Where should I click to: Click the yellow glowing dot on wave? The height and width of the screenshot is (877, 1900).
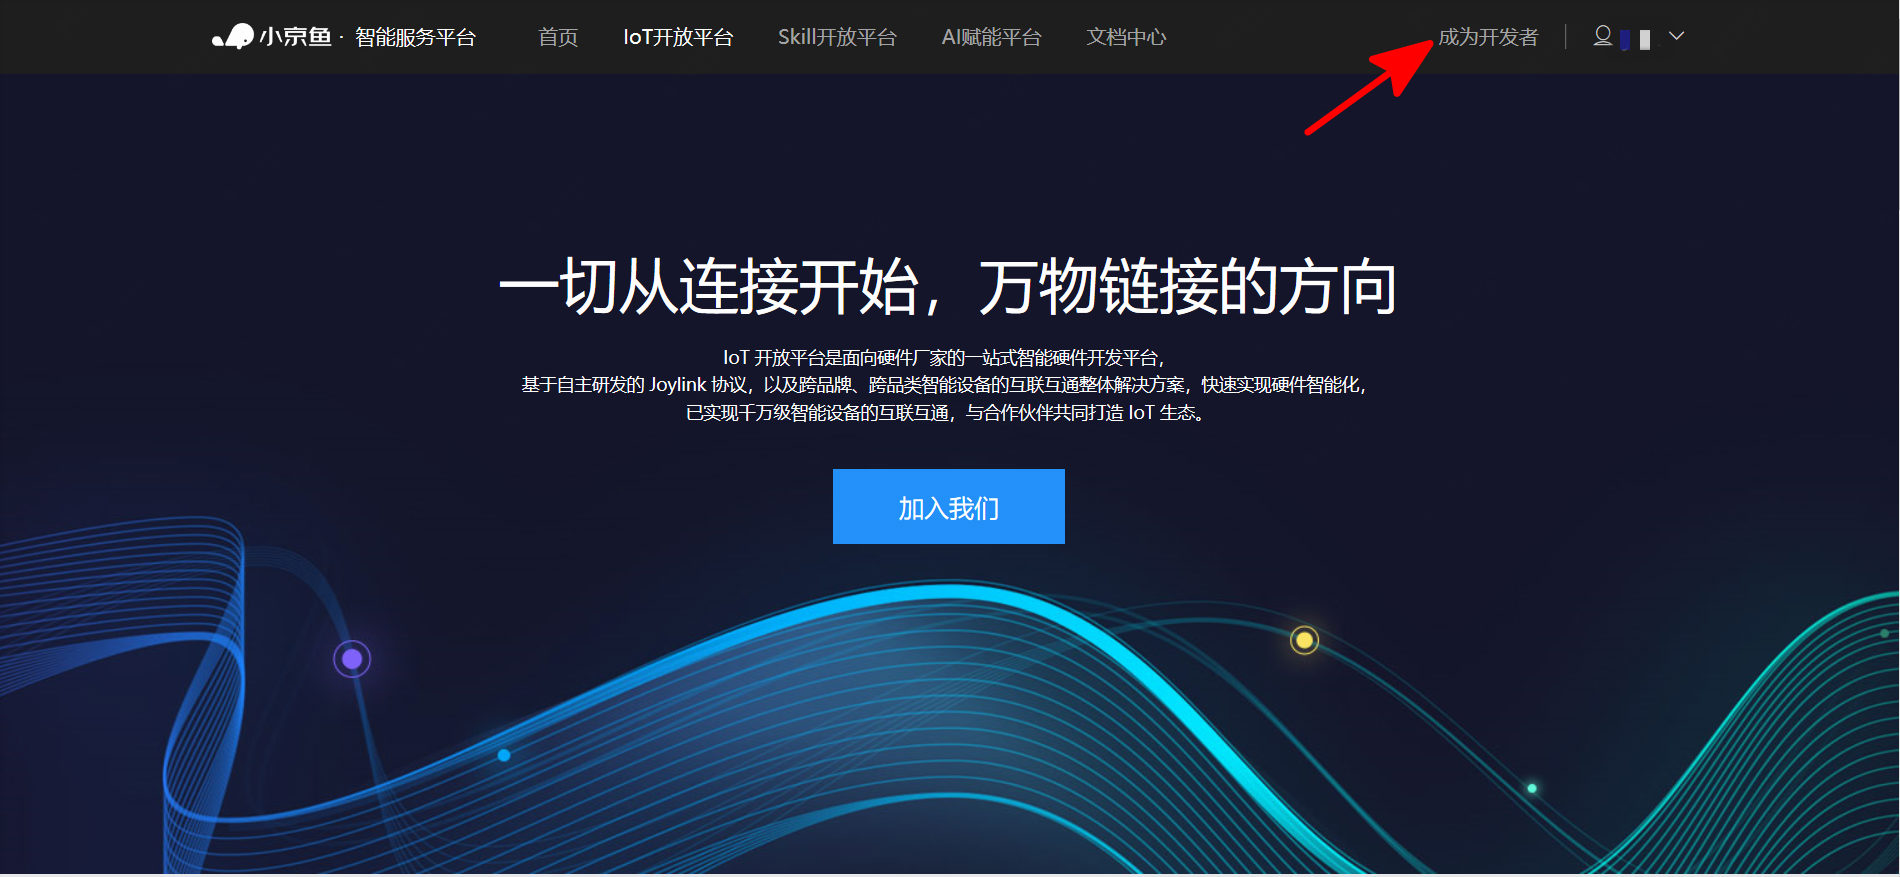1304,640
